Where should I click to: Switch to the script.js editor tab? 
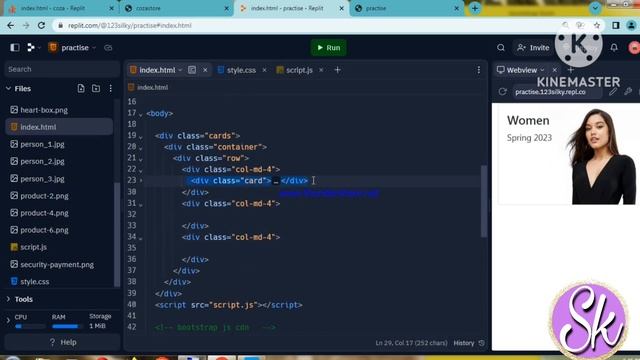pos(299,70)
